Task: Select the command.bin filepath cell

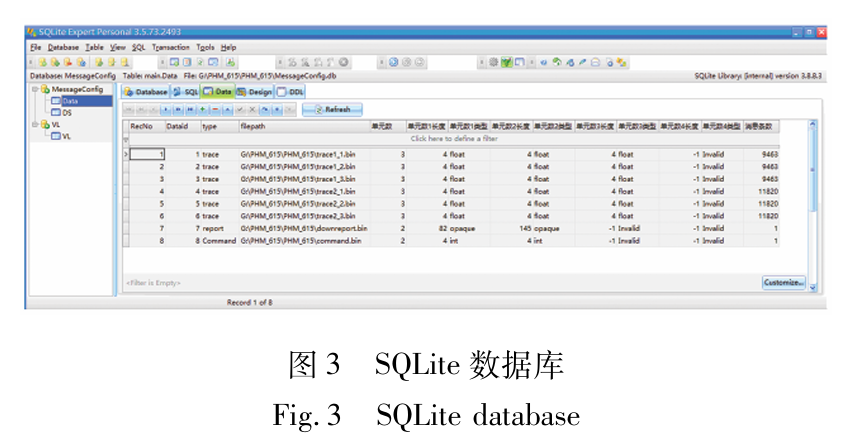Action: pos(304,241)
